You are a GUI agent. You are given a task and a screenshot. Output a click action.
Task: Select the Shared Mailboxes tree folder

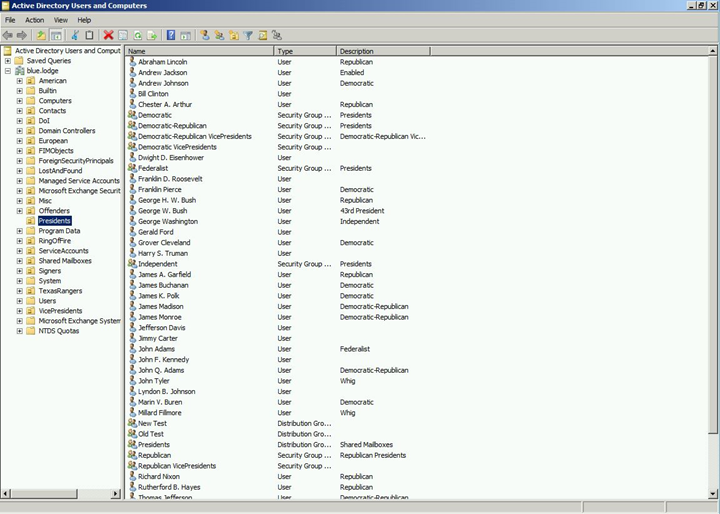point(65,261)
